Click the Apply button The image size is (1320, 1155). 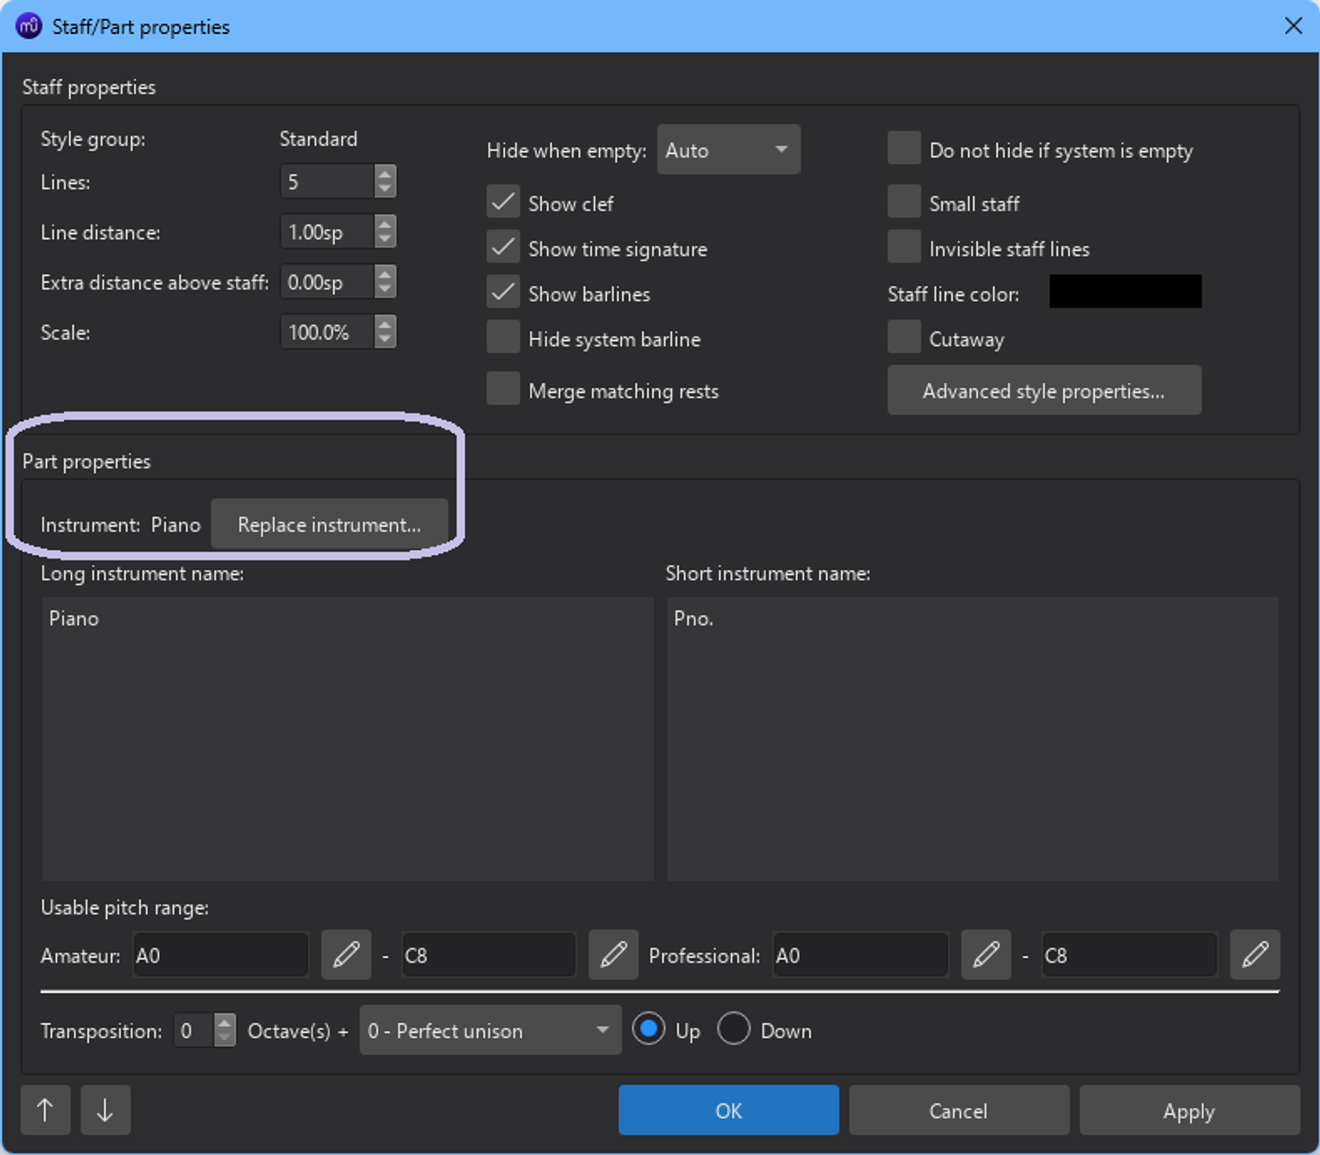(1189, 1110)
